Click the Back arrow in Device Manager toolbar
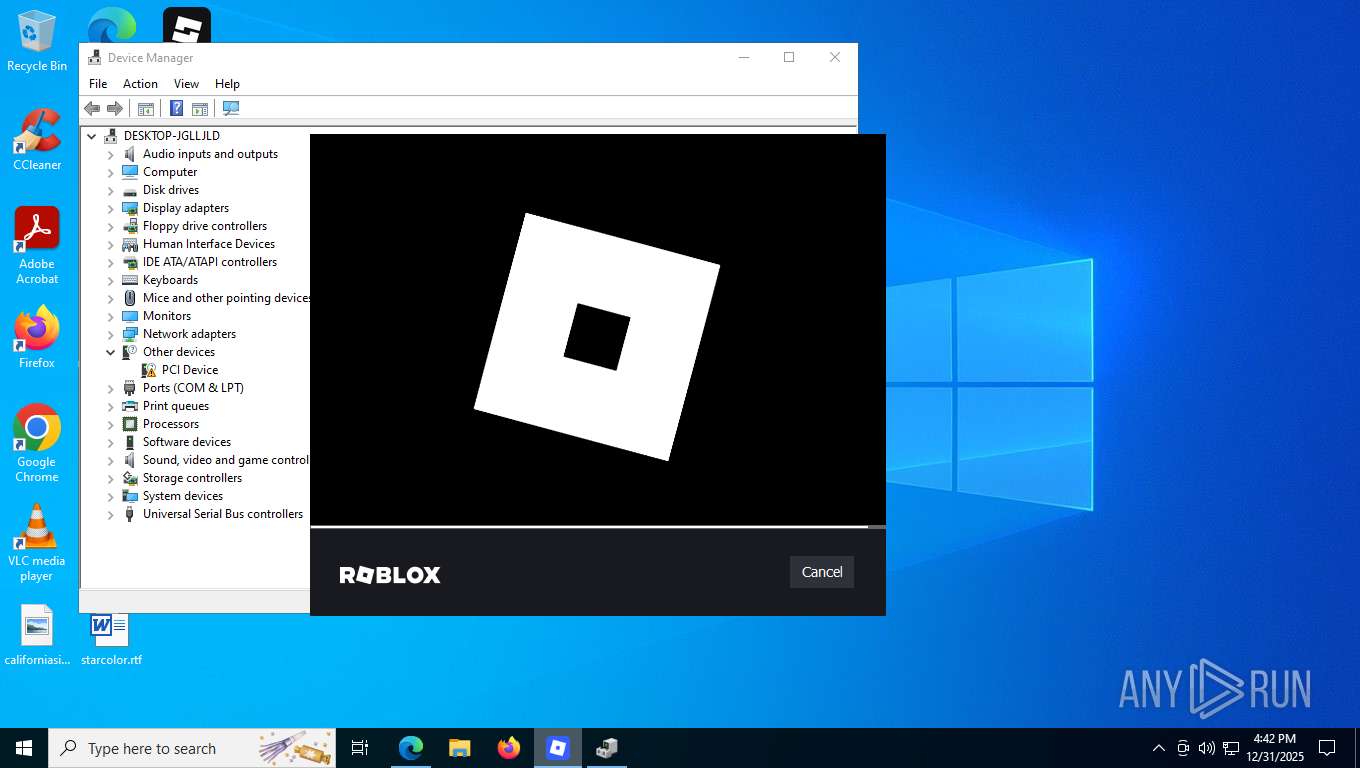This screenshot has width=1360, height=768. pos(92,108)
